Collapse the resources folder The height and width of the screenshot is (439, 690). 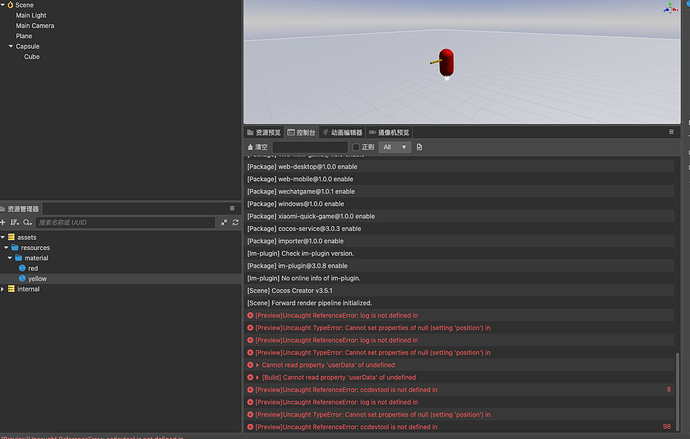[x=6, y=248]
